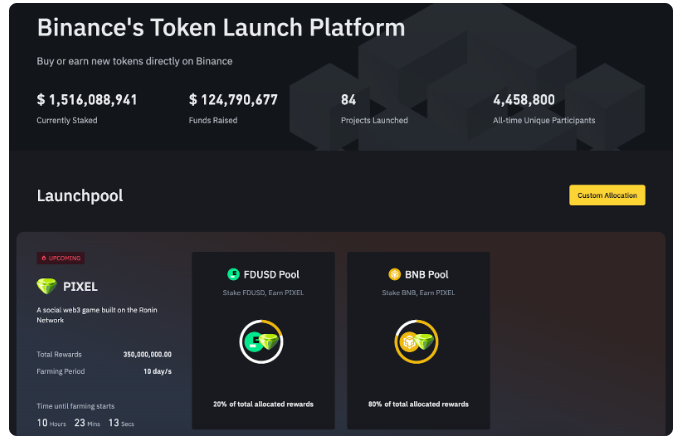
Task: Click the 4,458,800 participants value
Action: coord(523,99)
